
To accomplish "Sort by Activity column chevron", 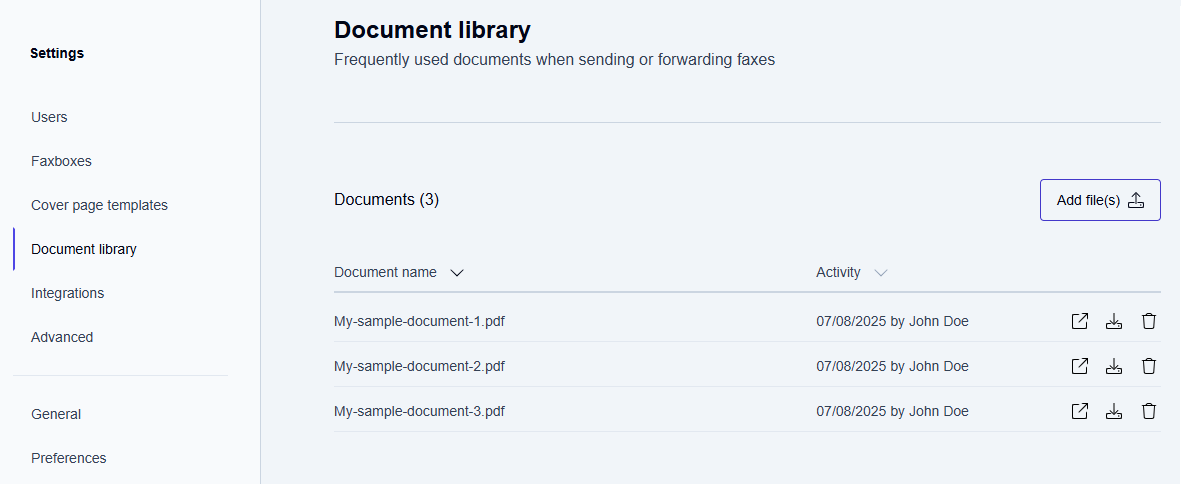I will click(880, 272).
